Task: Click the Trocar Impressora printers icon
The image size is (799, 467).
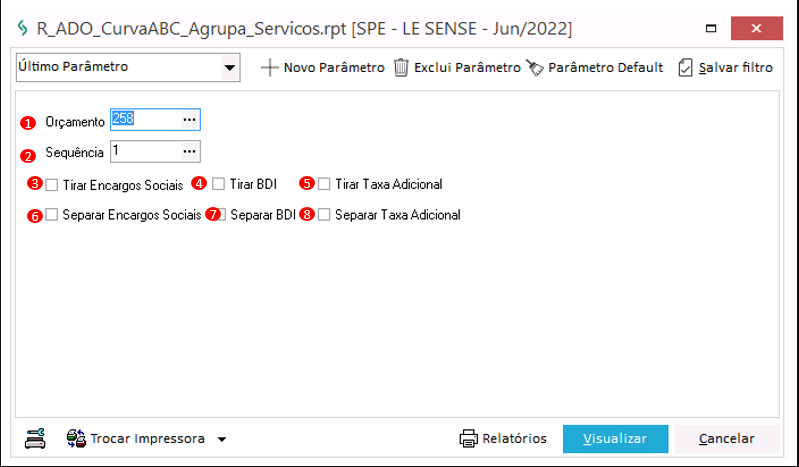Action: pos(76,438)
